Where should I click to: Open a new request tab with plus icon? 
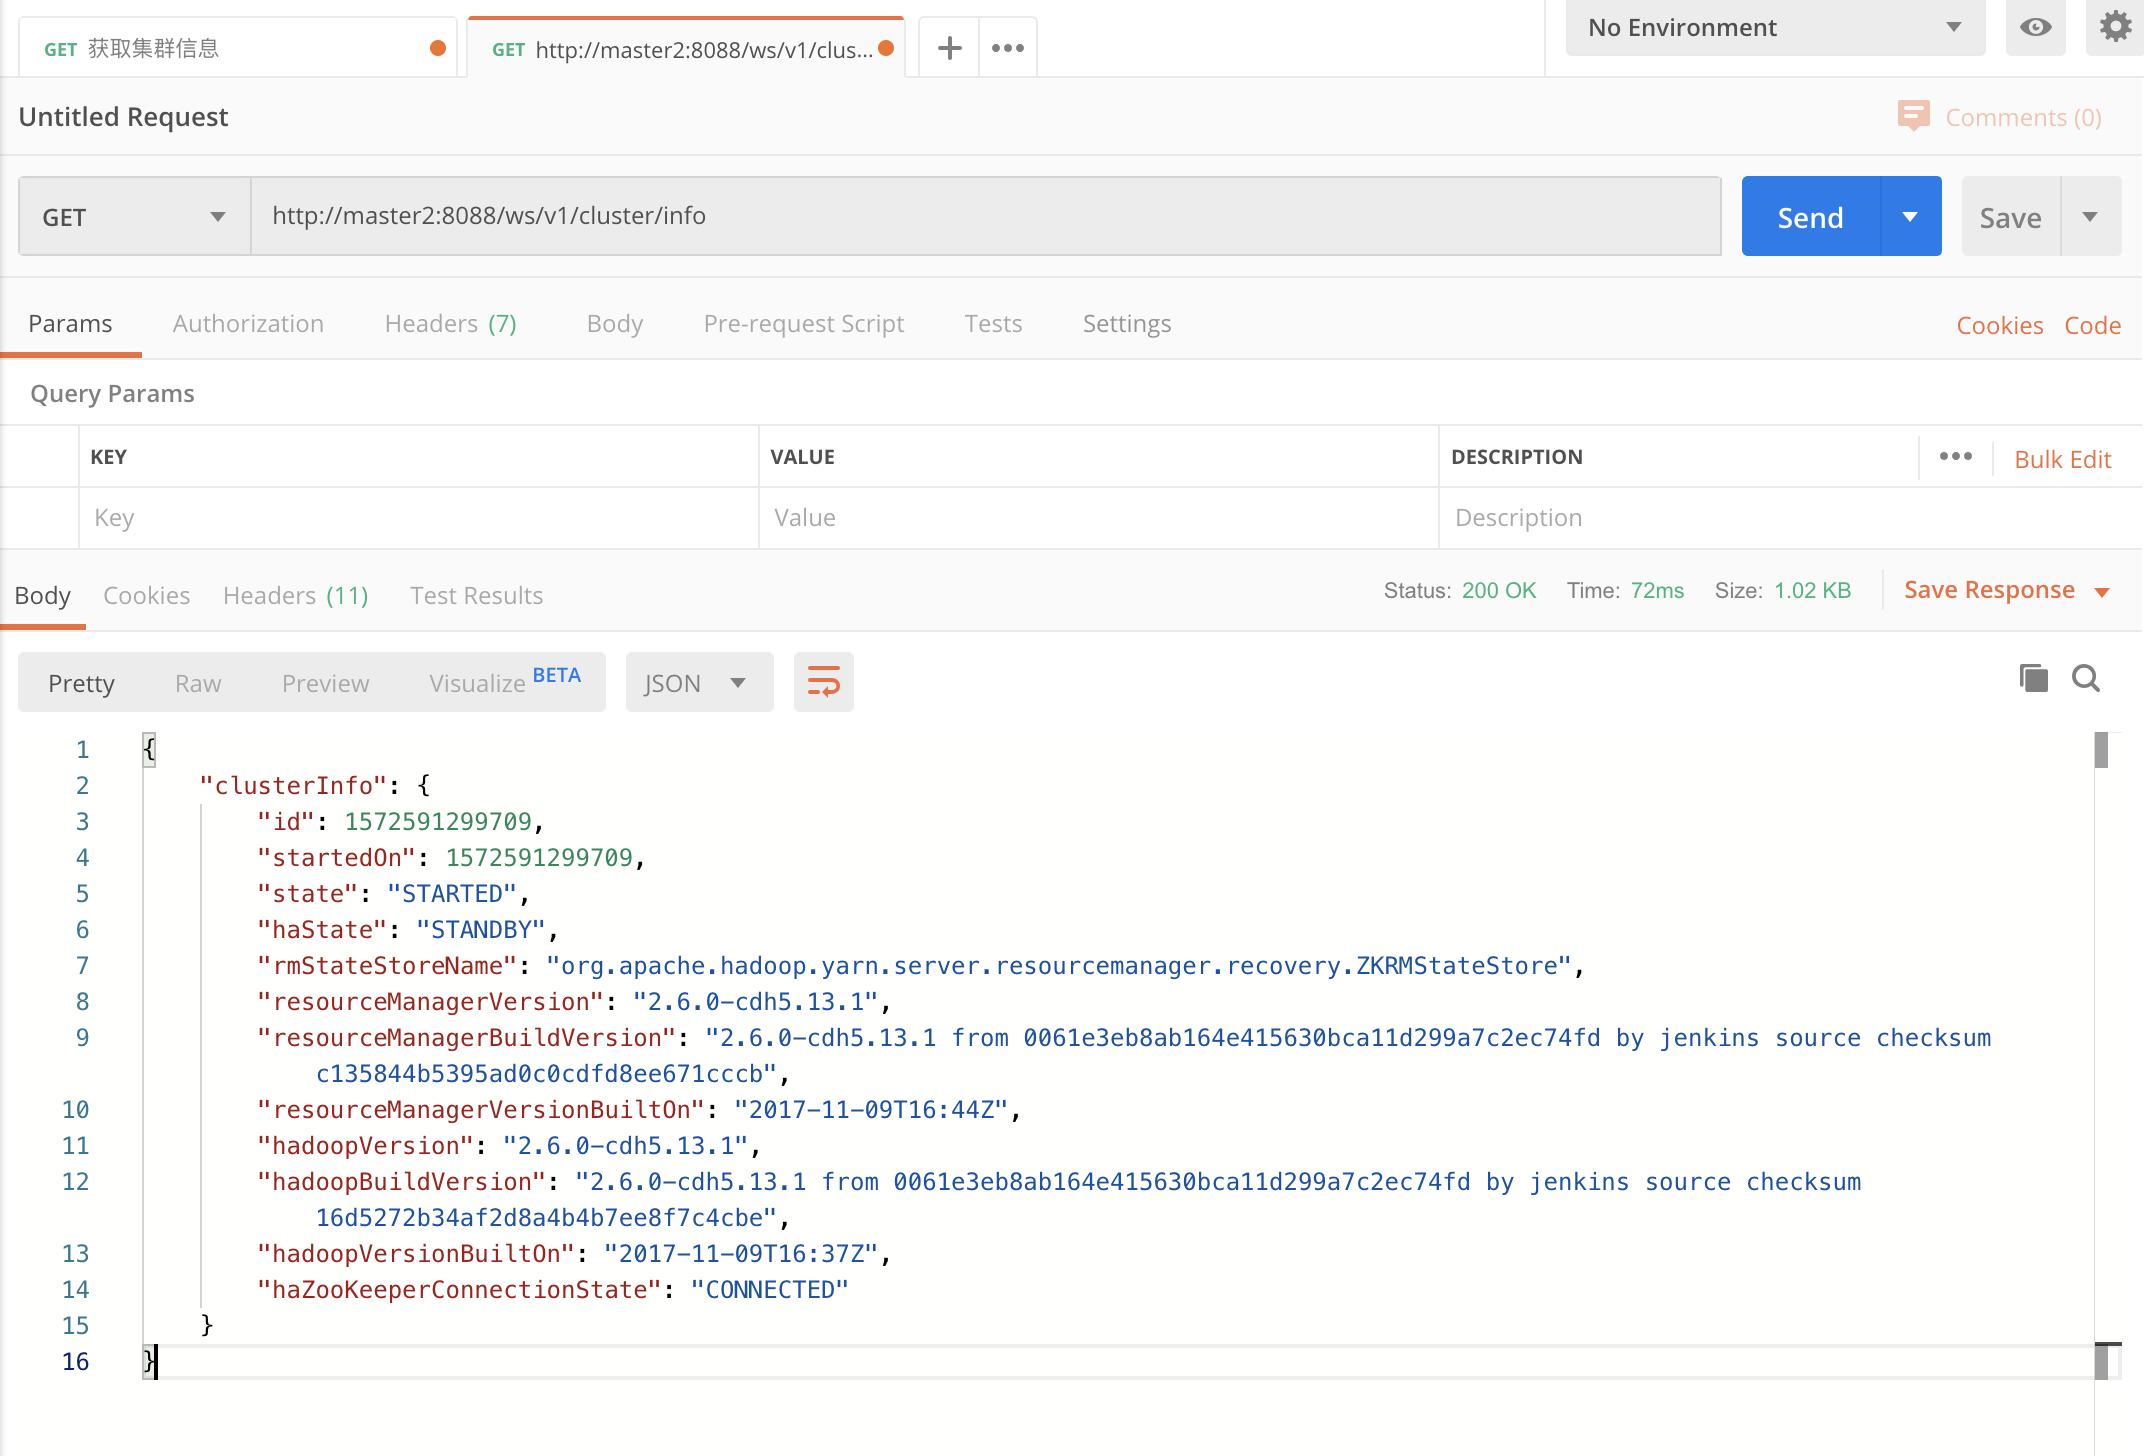point(949,48)
